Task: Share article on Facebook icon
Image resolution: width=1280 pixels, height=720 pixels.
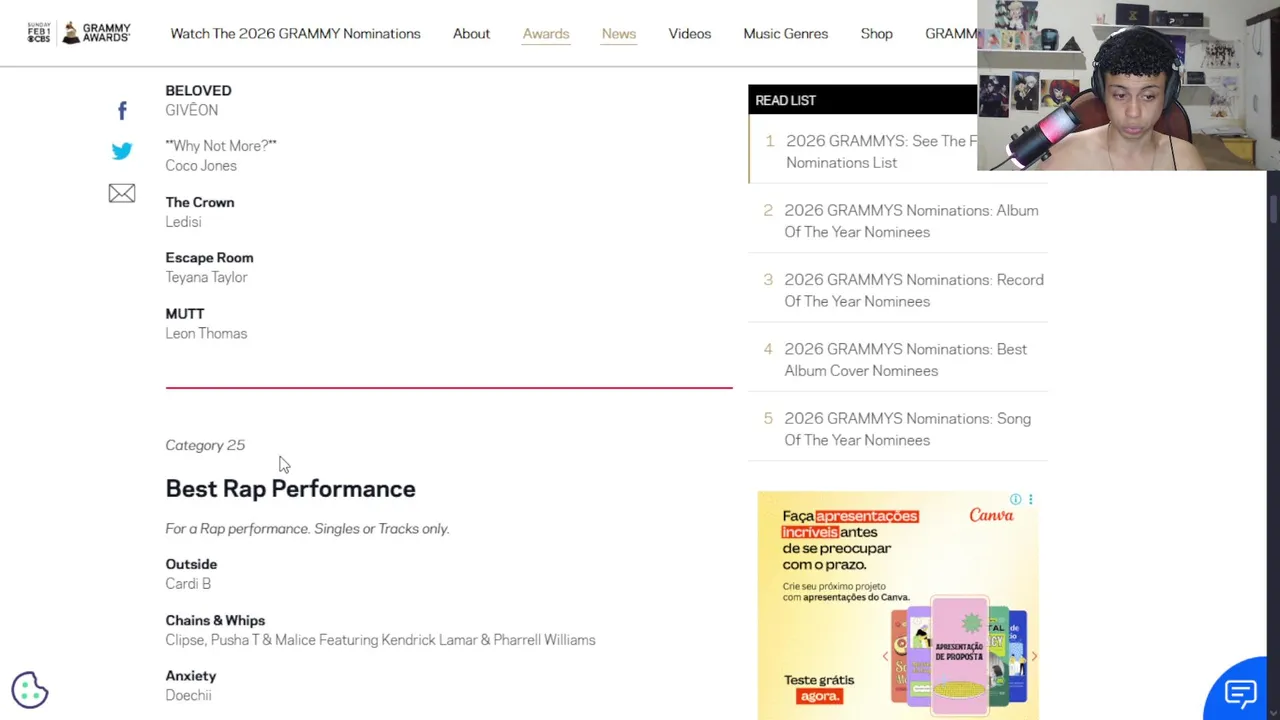Action: (122, 110)
